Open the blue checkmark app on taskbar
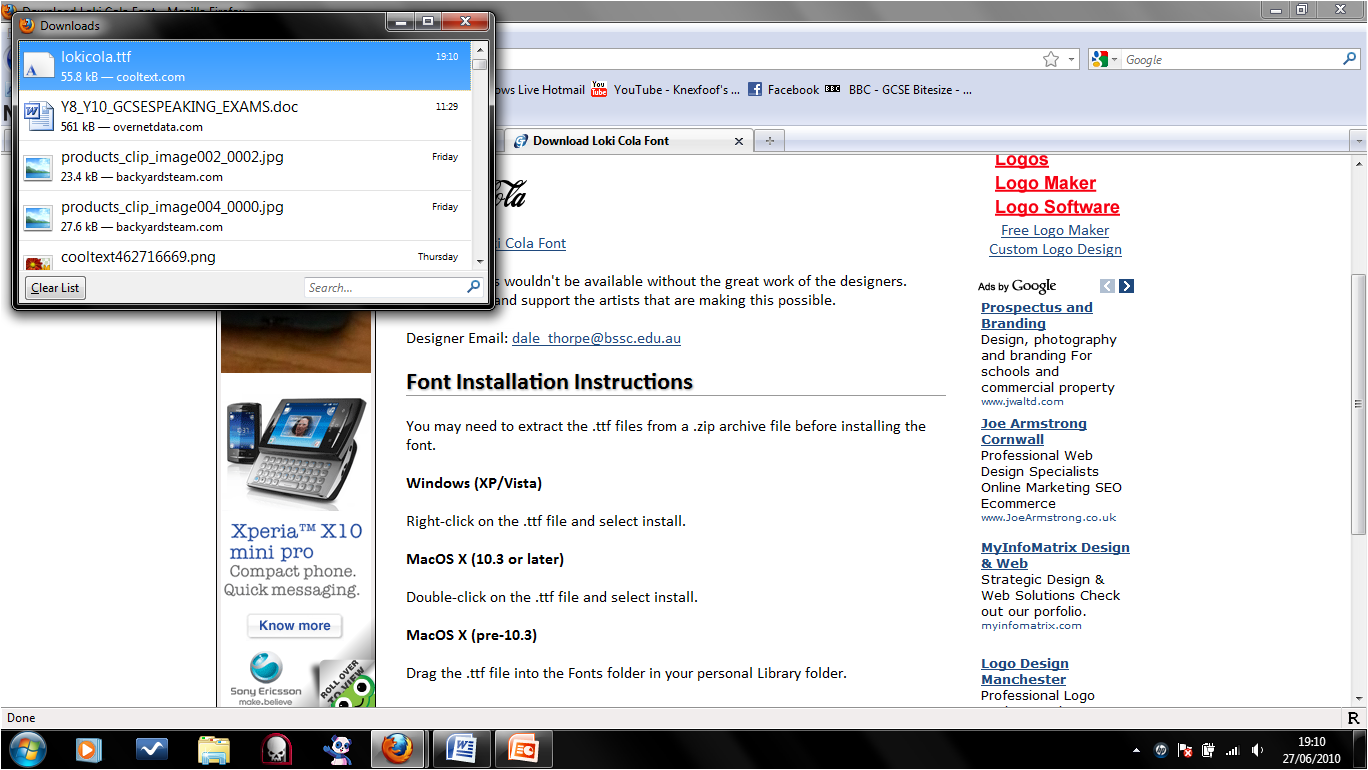This screenshot has height=770, width=1368. coord(151,749)
